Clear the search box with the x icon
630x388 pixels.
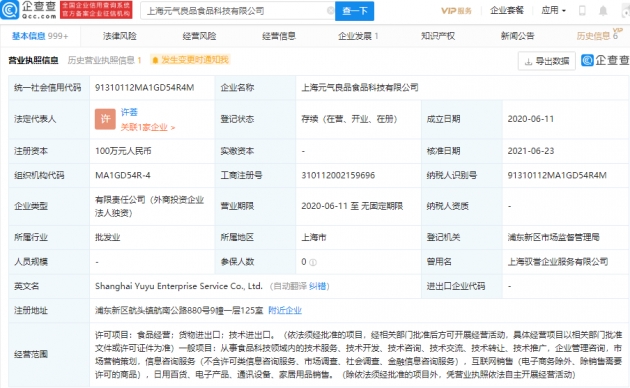[330, 11]
